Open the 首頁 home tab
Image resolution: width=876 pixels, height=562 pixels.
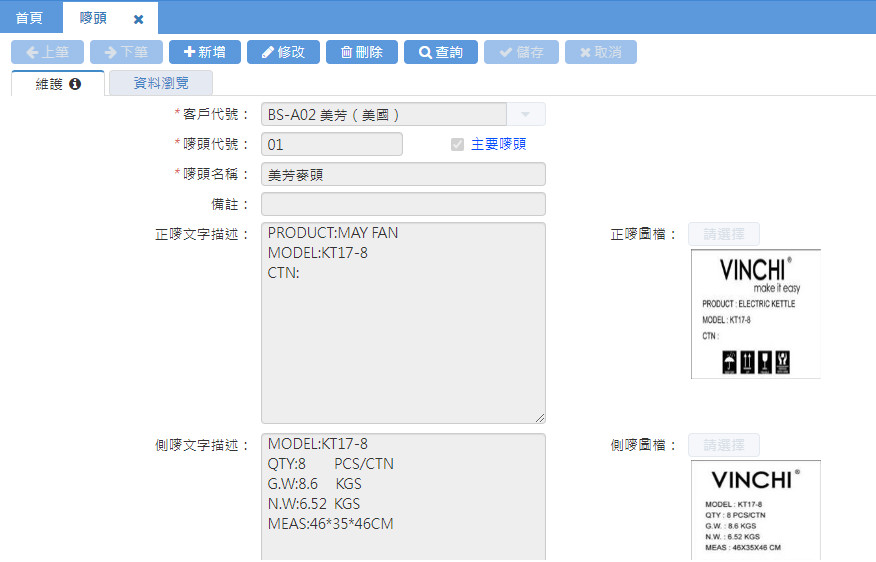tap(30, 18)
